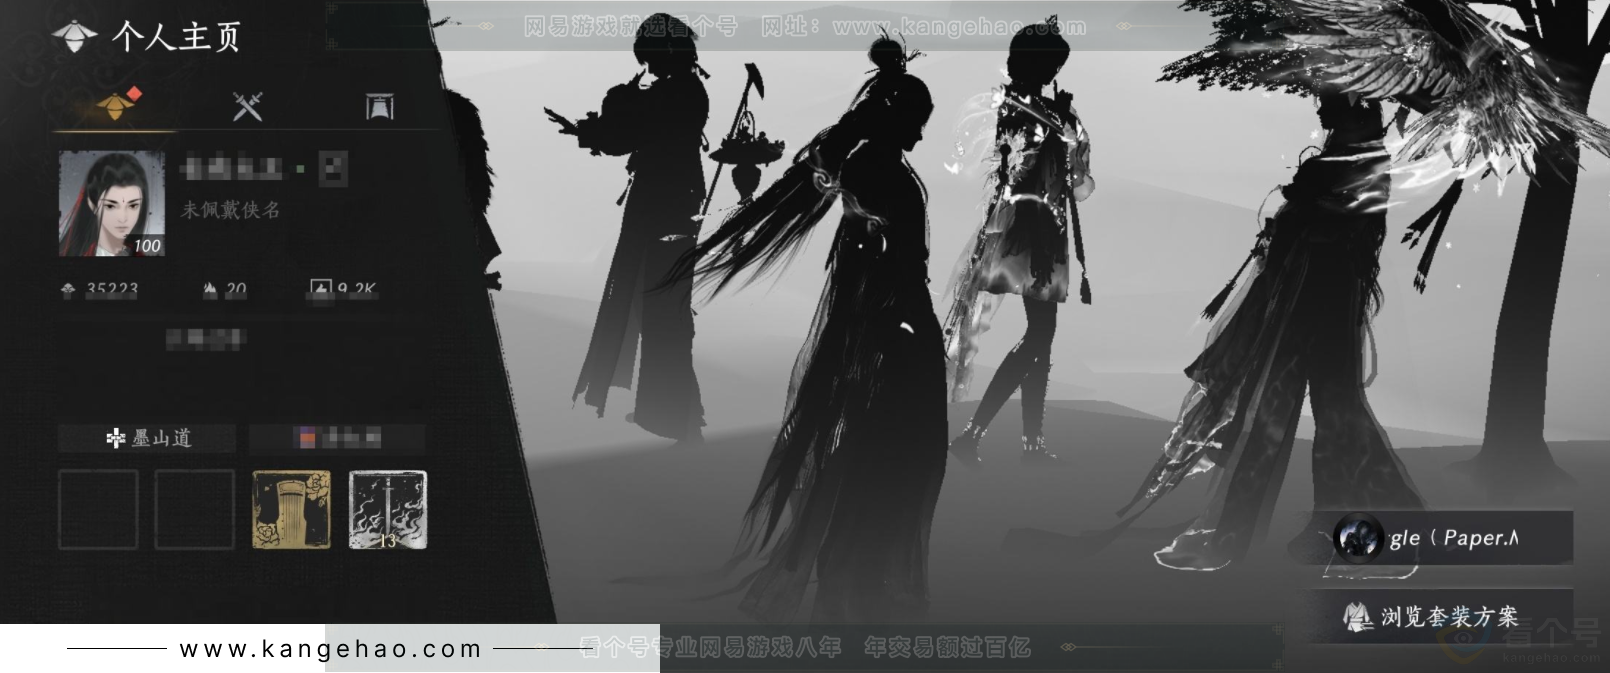The width and height of the screenshot is (1610, 673).
Task: Select the picture icon stat showing 9.2K
Action: [343, 290]
